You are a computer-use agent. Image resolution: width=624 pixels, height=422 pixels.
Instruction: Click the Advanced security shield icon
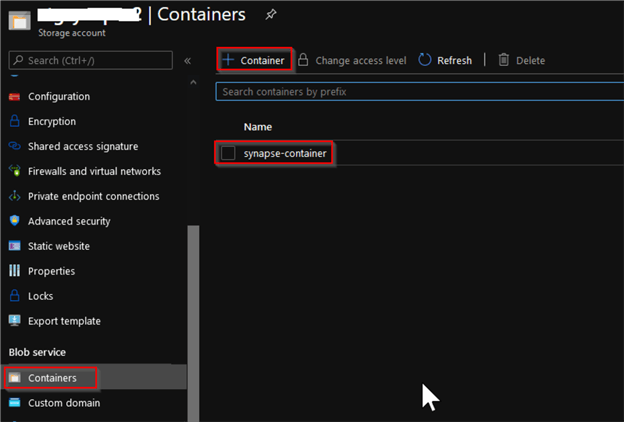[14, 221]
